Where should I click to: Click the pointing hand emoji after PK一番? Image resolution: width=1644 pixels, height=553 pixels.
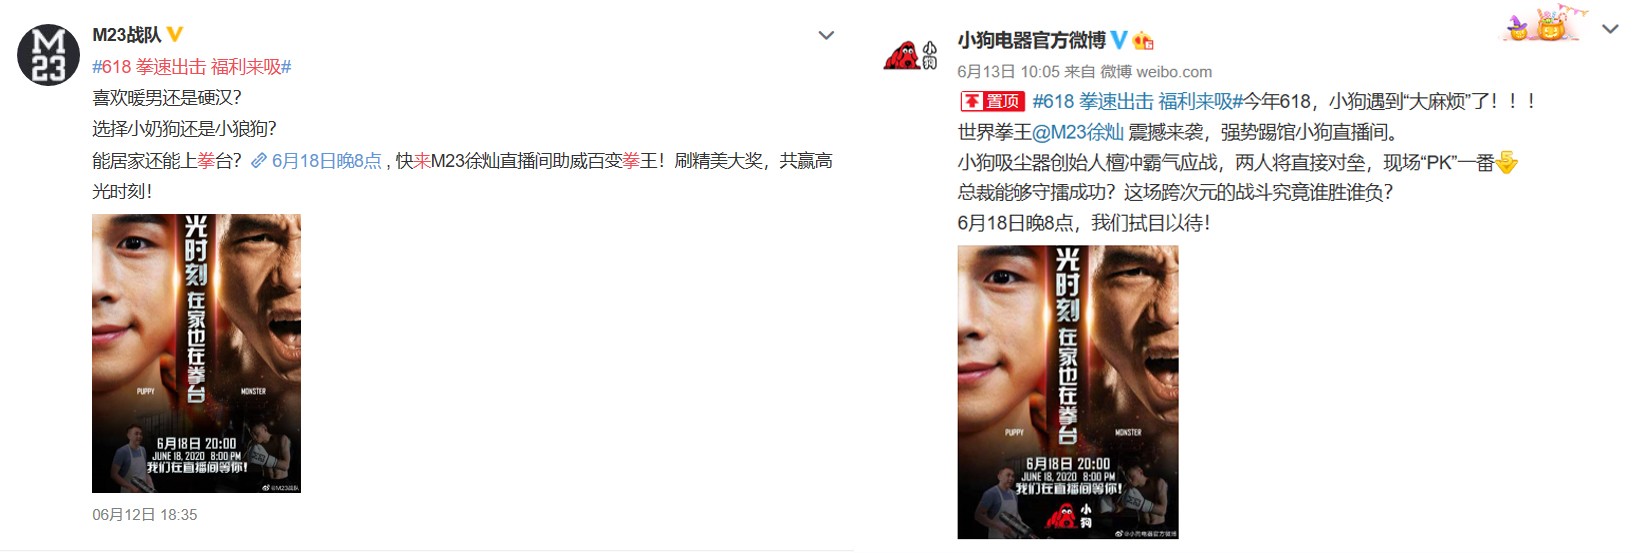coord(1507,161)
